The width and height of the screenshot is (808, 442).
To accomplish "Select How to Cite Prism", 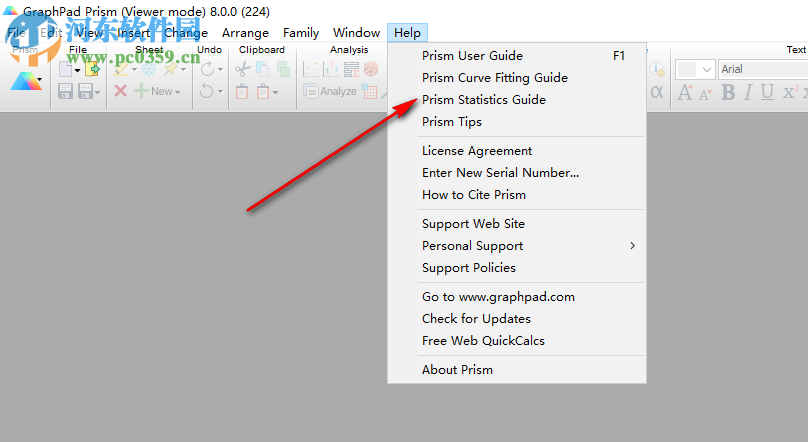I will pyautogui.click(x=517, y=195).
